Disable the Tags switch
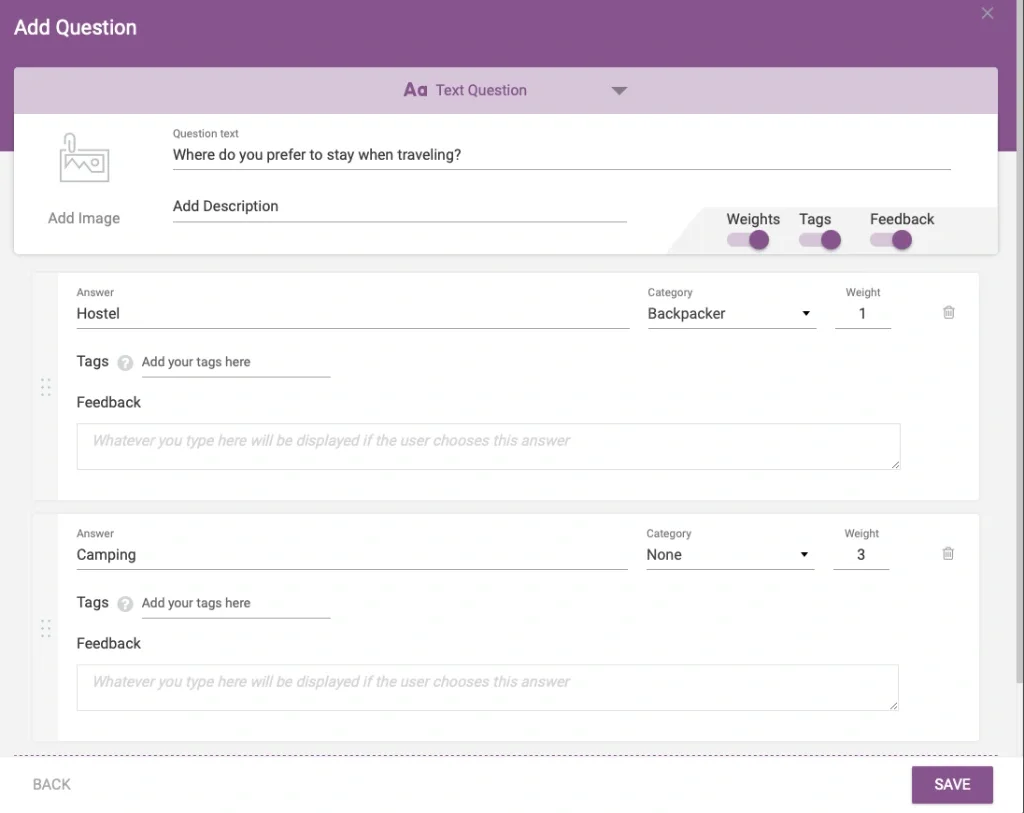This screenshot has height=813, width=1024. click(x=820, y=240)
